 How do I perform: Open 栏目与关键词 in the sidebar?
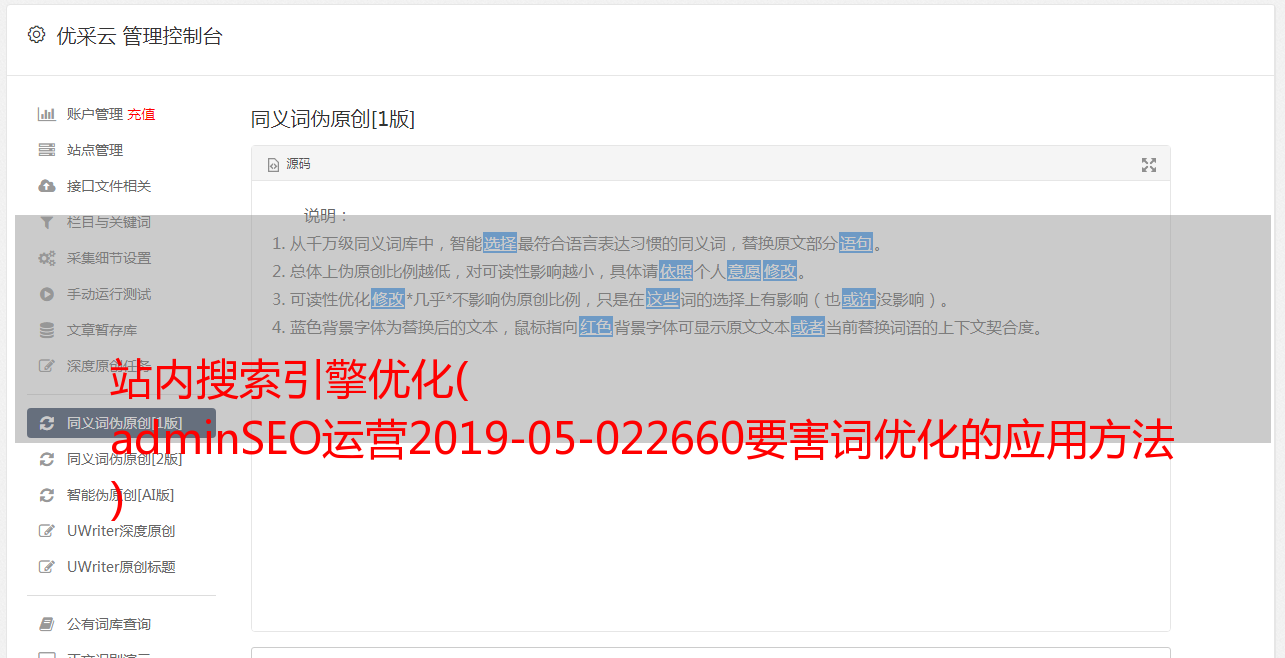click(109, 222)
